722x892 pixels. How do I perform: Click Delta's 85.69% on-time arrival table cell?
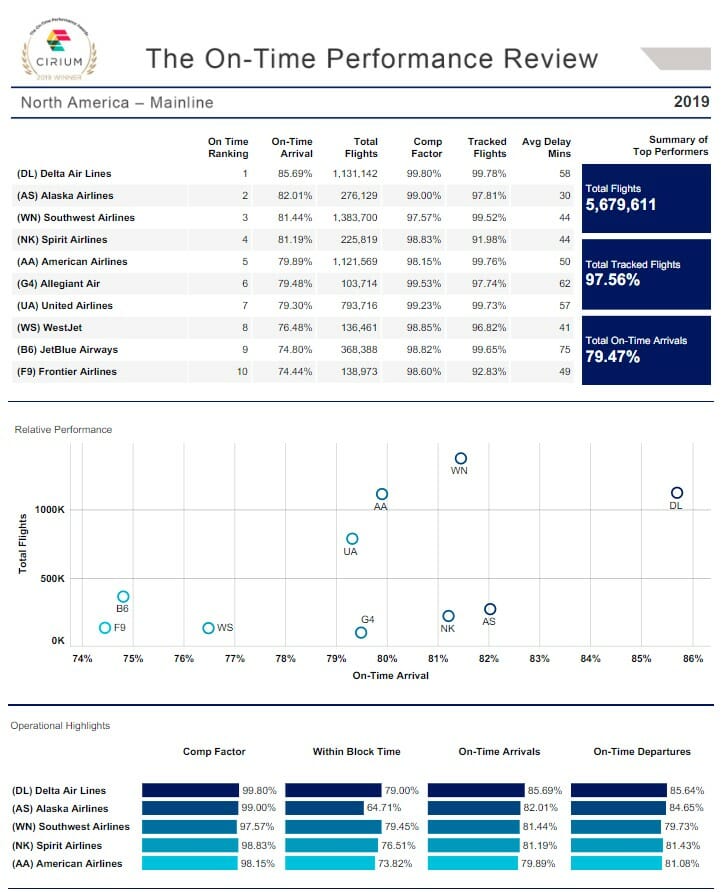point(295,174)
